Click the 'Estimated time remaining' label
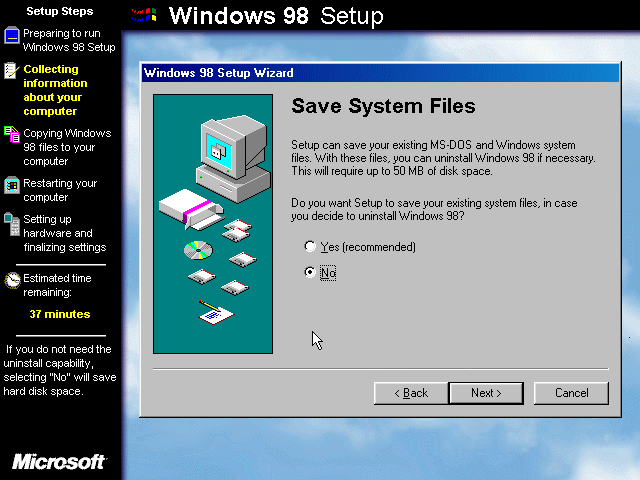 pos(57,285)
